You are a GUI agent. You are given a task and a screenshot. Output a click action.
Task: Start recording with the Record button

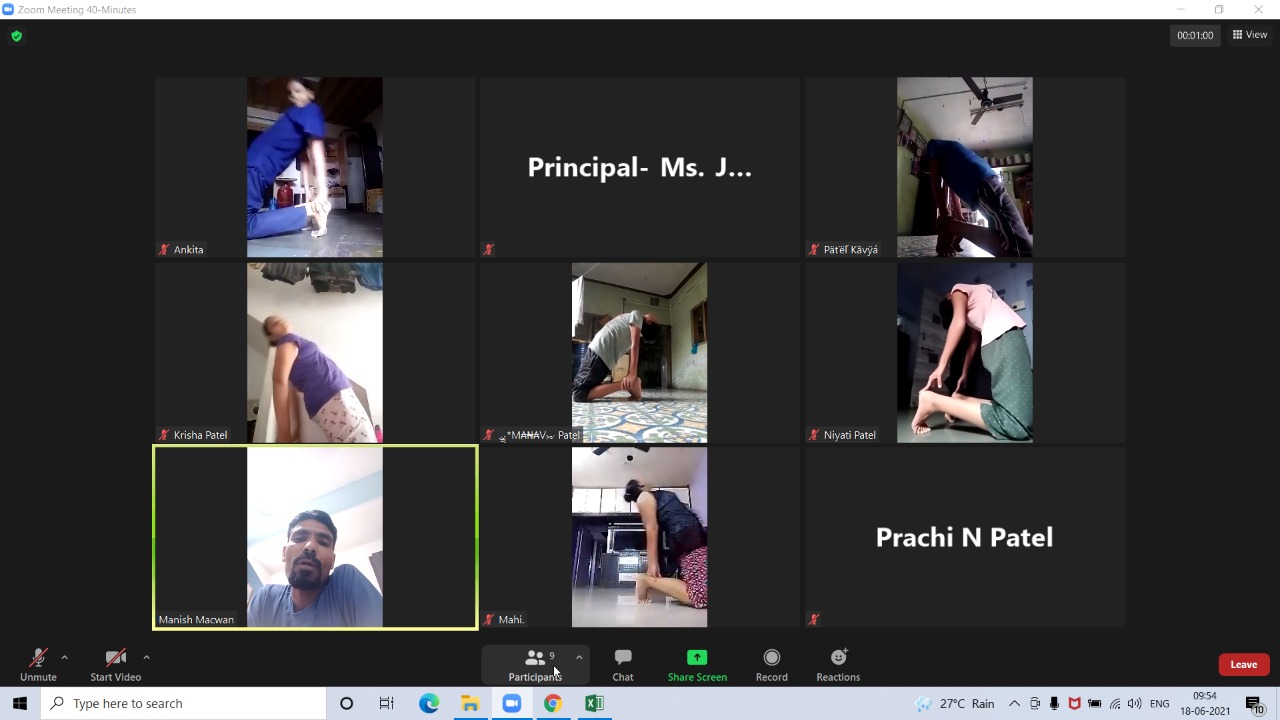pyautogui.click(x=771, y=664)
